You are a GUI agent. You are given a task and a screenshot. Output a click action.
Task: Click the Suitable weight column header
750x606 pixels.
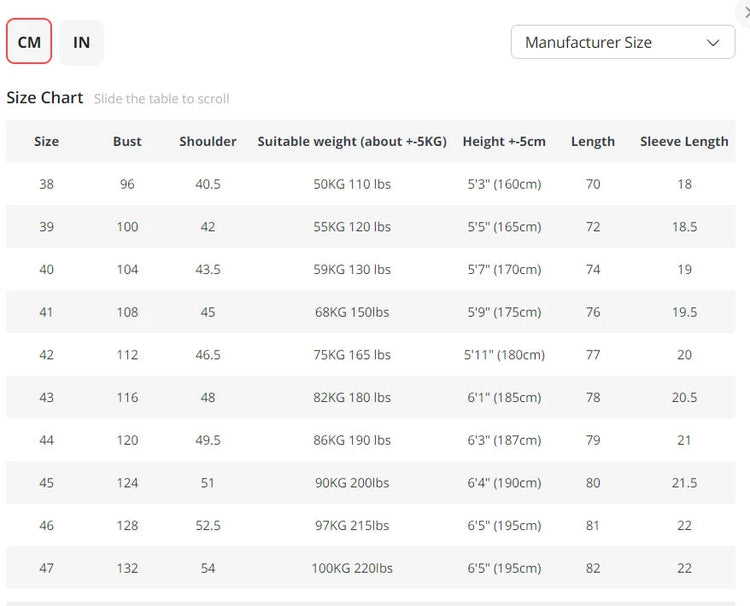click(x=352, y=141)
